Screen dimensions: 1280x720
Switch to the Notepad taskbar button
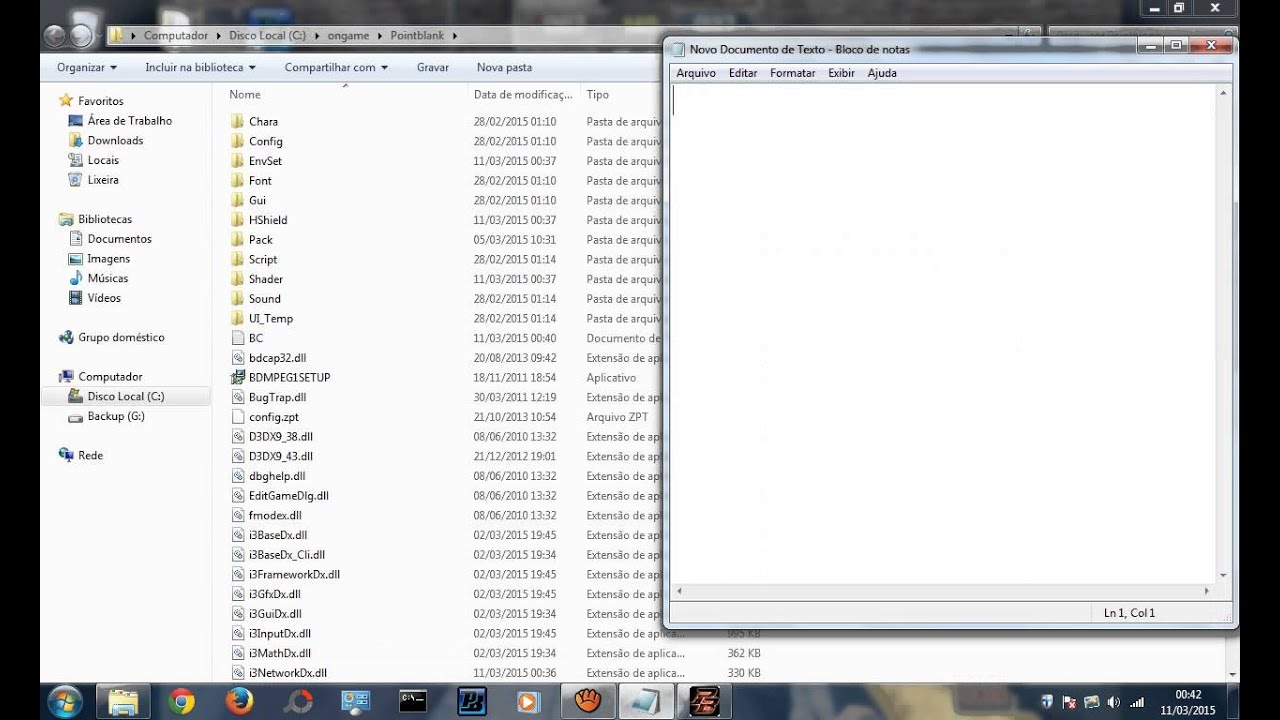[645, 702]
